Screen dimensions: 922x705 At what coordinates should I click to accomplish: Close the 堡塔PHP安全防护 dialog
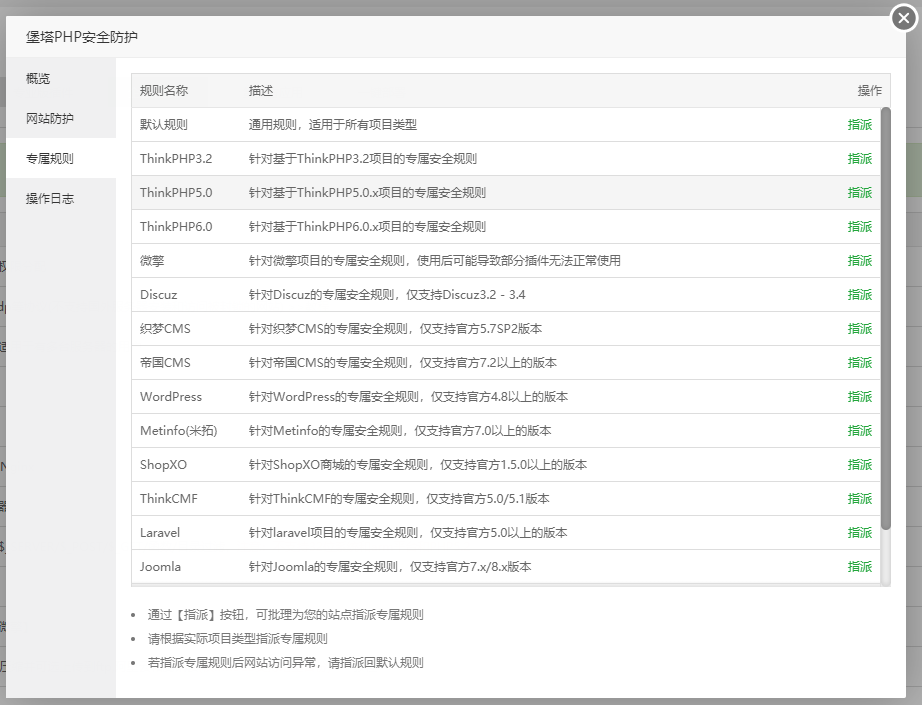point(904,18)
